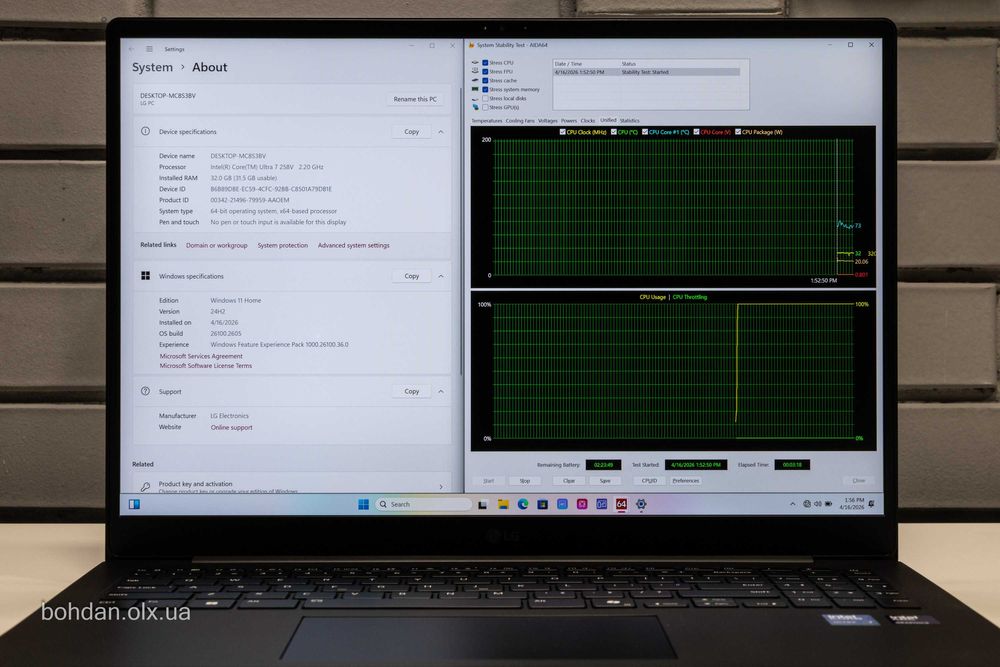This screenshot has height=667, width=1000.
Task: Open the taskbar clock and date
Action: pos(852,504)
